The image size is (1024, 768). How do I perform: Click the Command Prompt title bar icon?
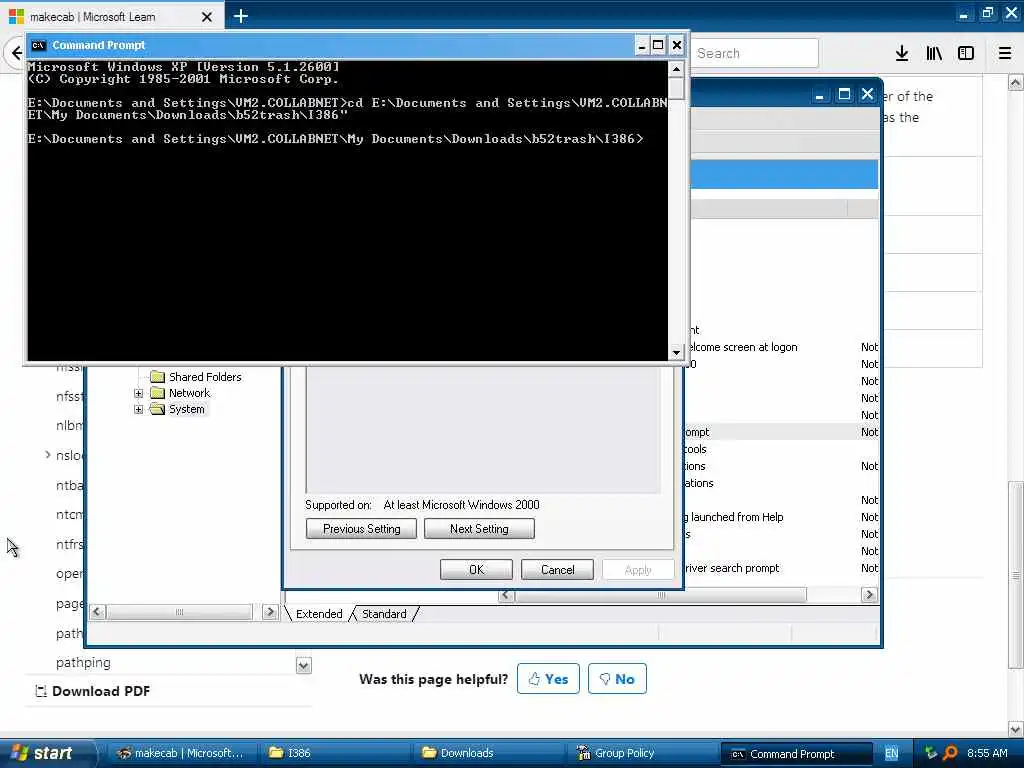click(x=38, y=45)
